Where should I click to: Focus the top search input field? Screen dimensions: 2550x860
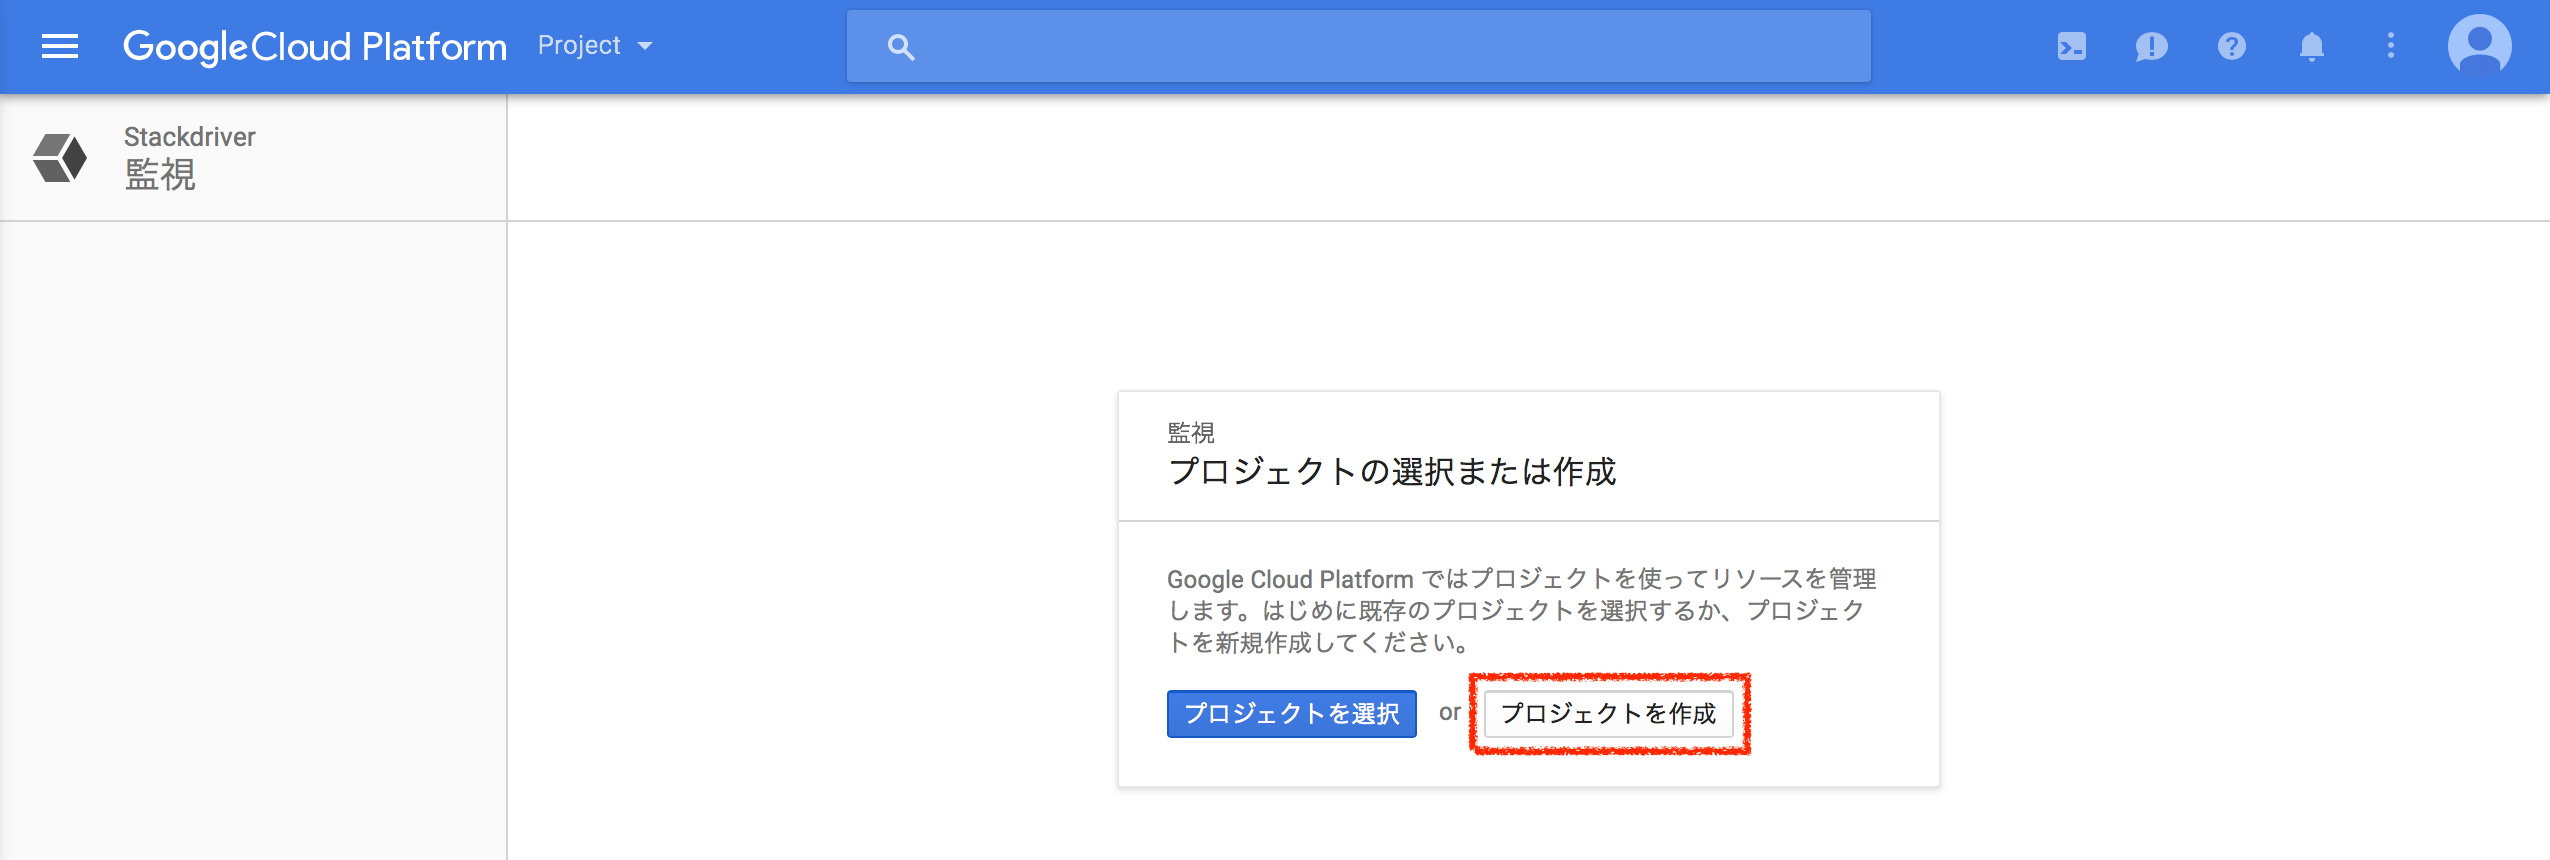(1358, 46)
